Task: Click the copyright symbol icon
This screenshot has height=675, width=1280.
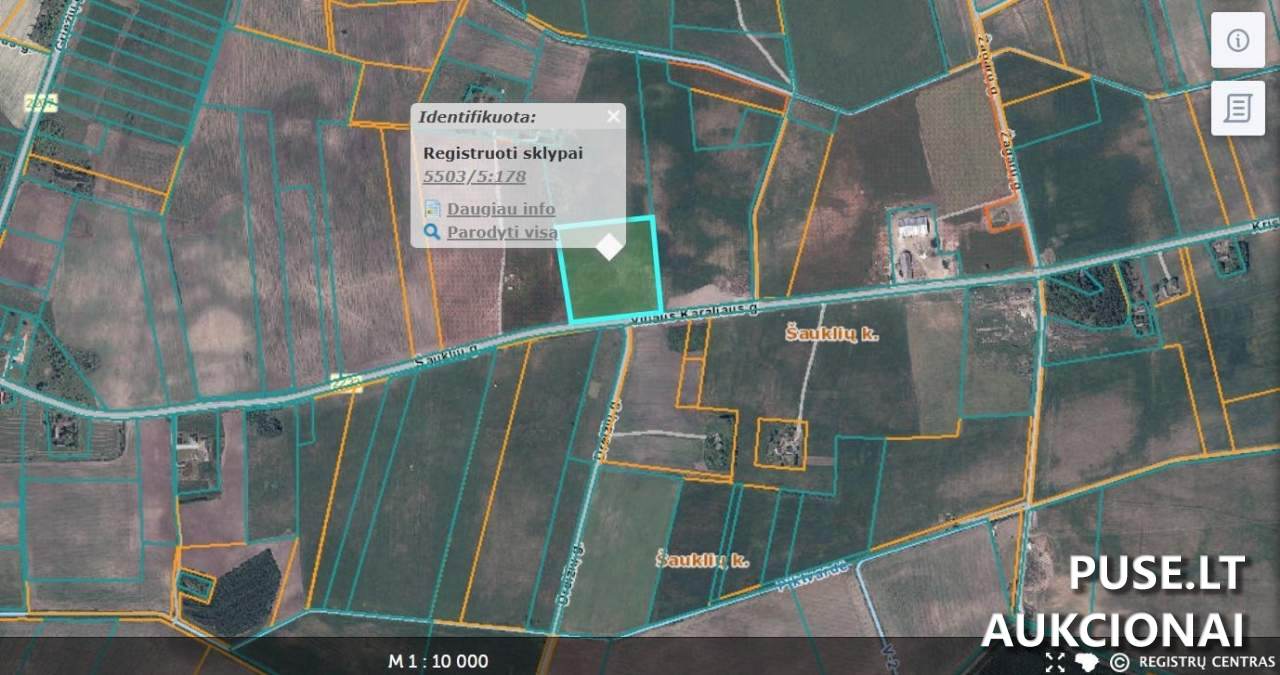Action: [x=1119, y=661]
